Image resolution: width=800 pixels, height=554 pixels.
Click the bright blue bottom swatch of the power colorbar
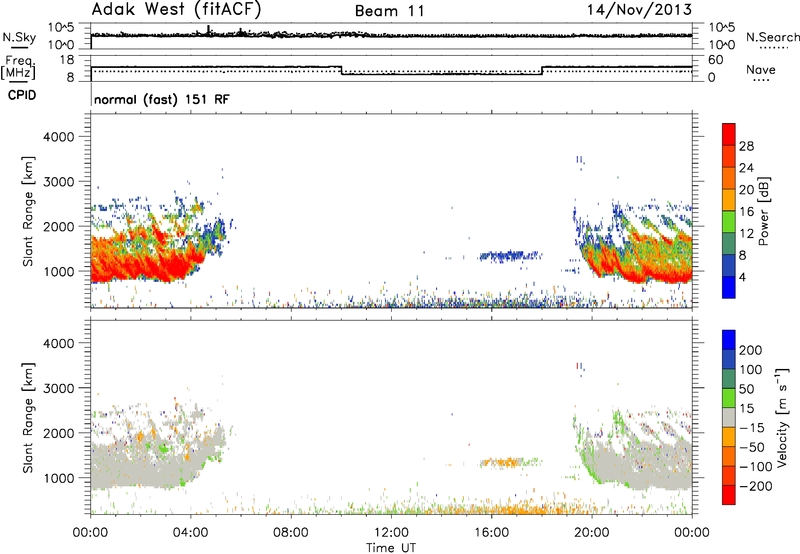coord(729,287)
